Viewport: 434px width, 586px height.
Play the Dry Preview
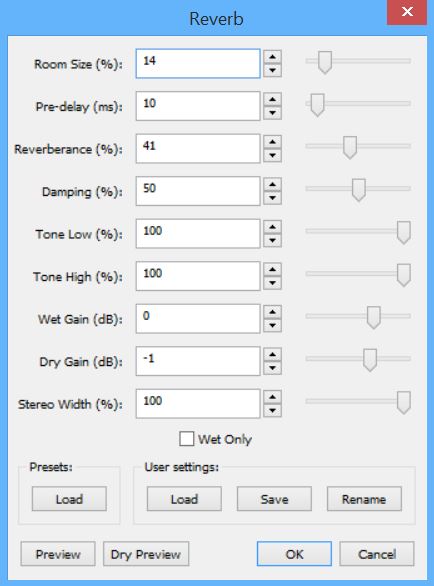click(x=146, y=554)
